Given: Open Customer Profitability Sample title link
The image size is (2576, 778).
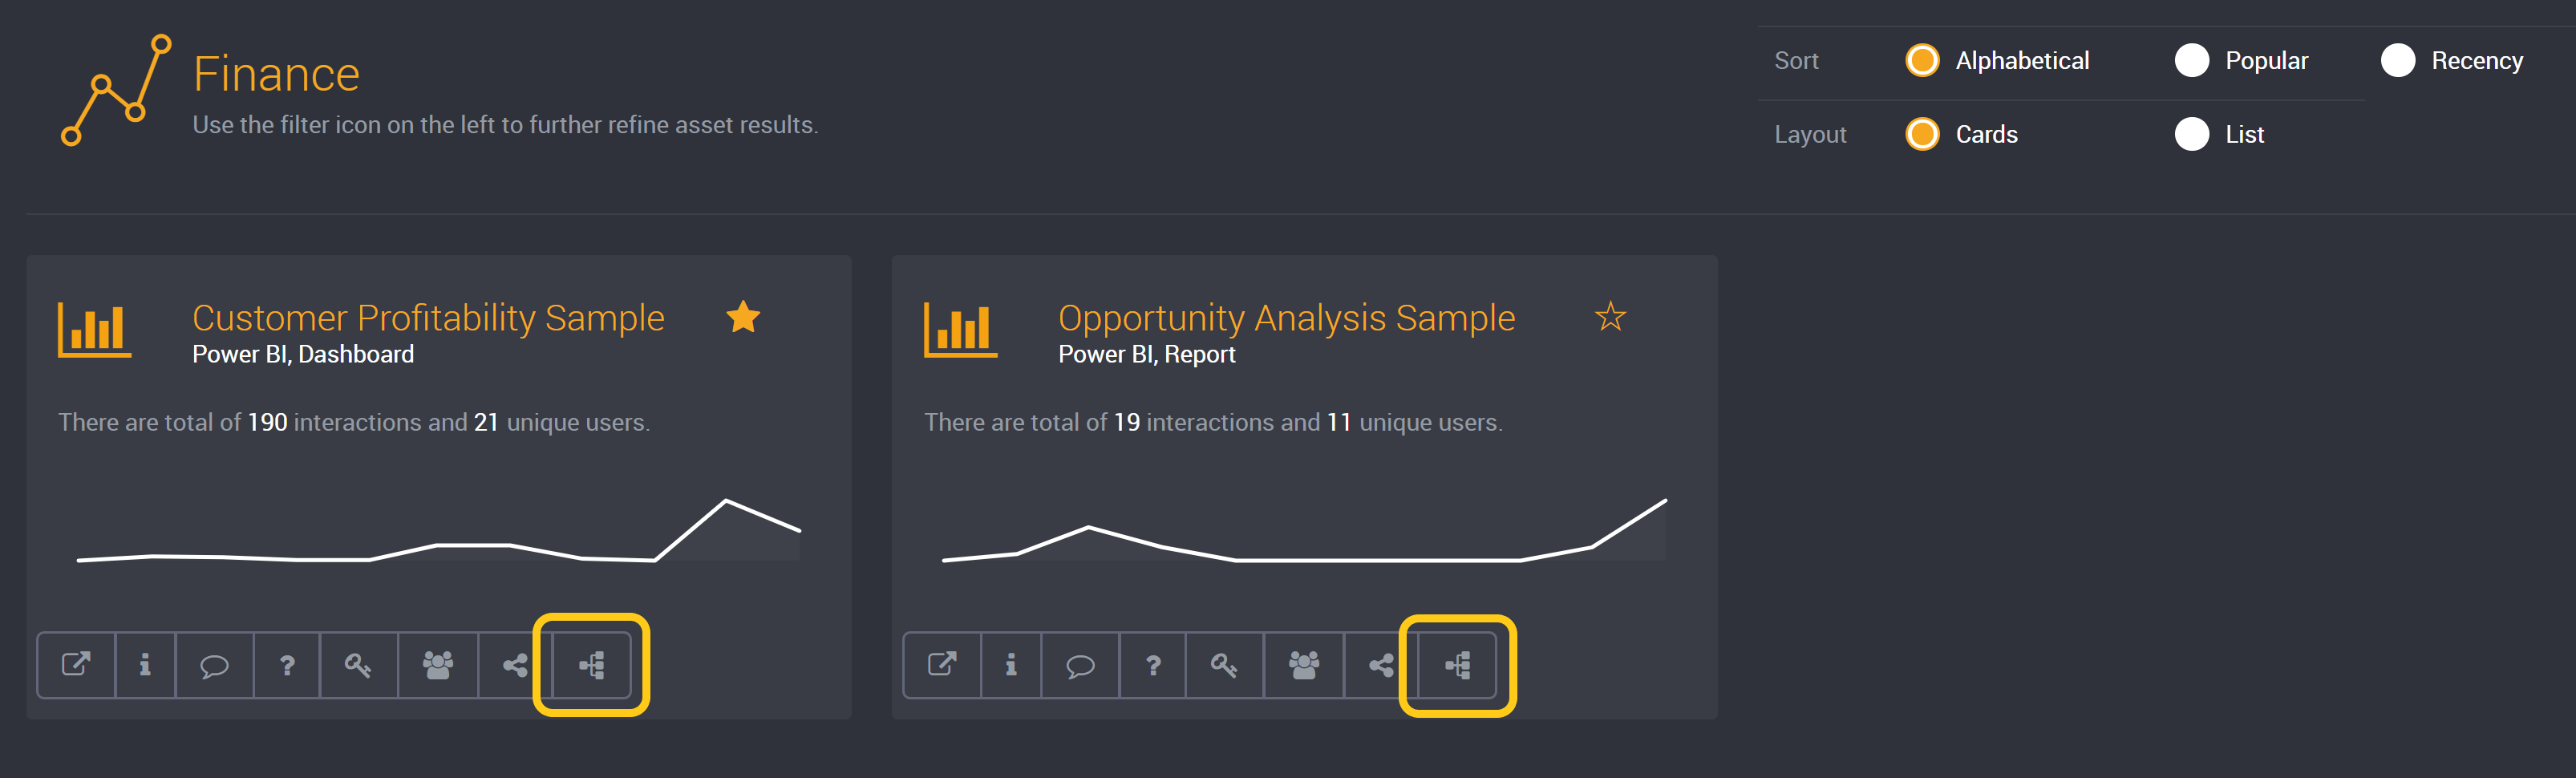Looking at the screenshot, I should [x=428, y=317].
